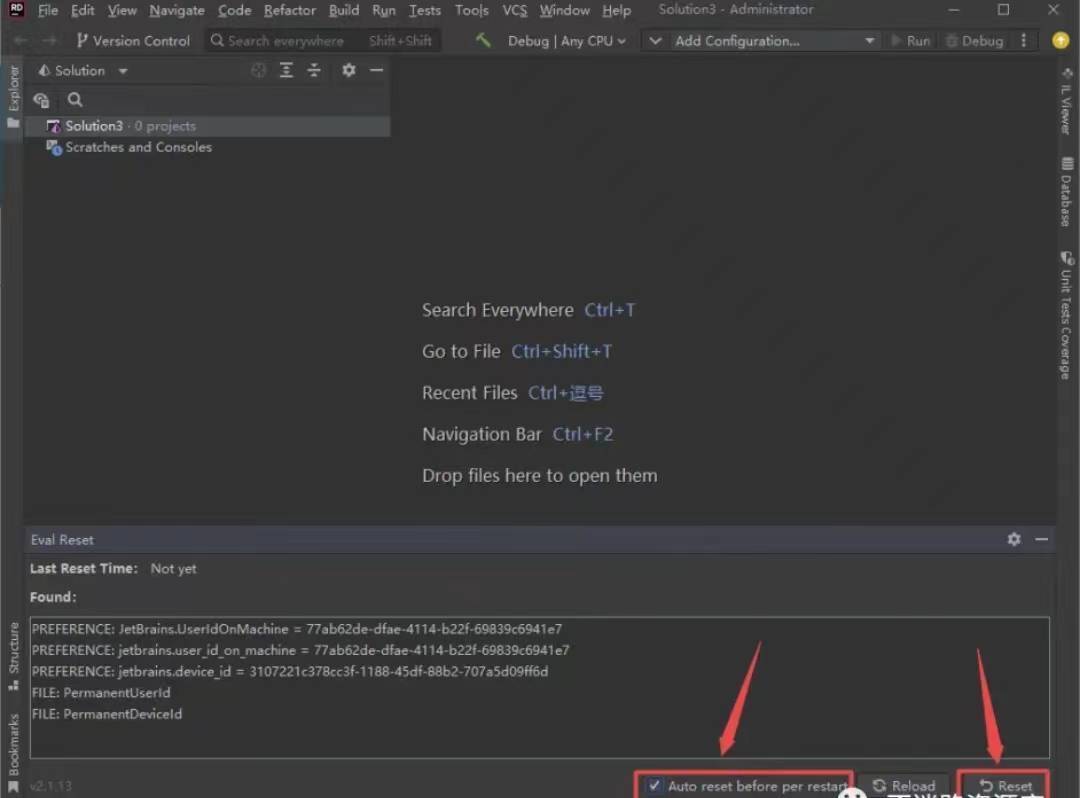1080x798 pixels.
Task: Open the IL Viewer side tab
Action: click(x=1066, y=102)
